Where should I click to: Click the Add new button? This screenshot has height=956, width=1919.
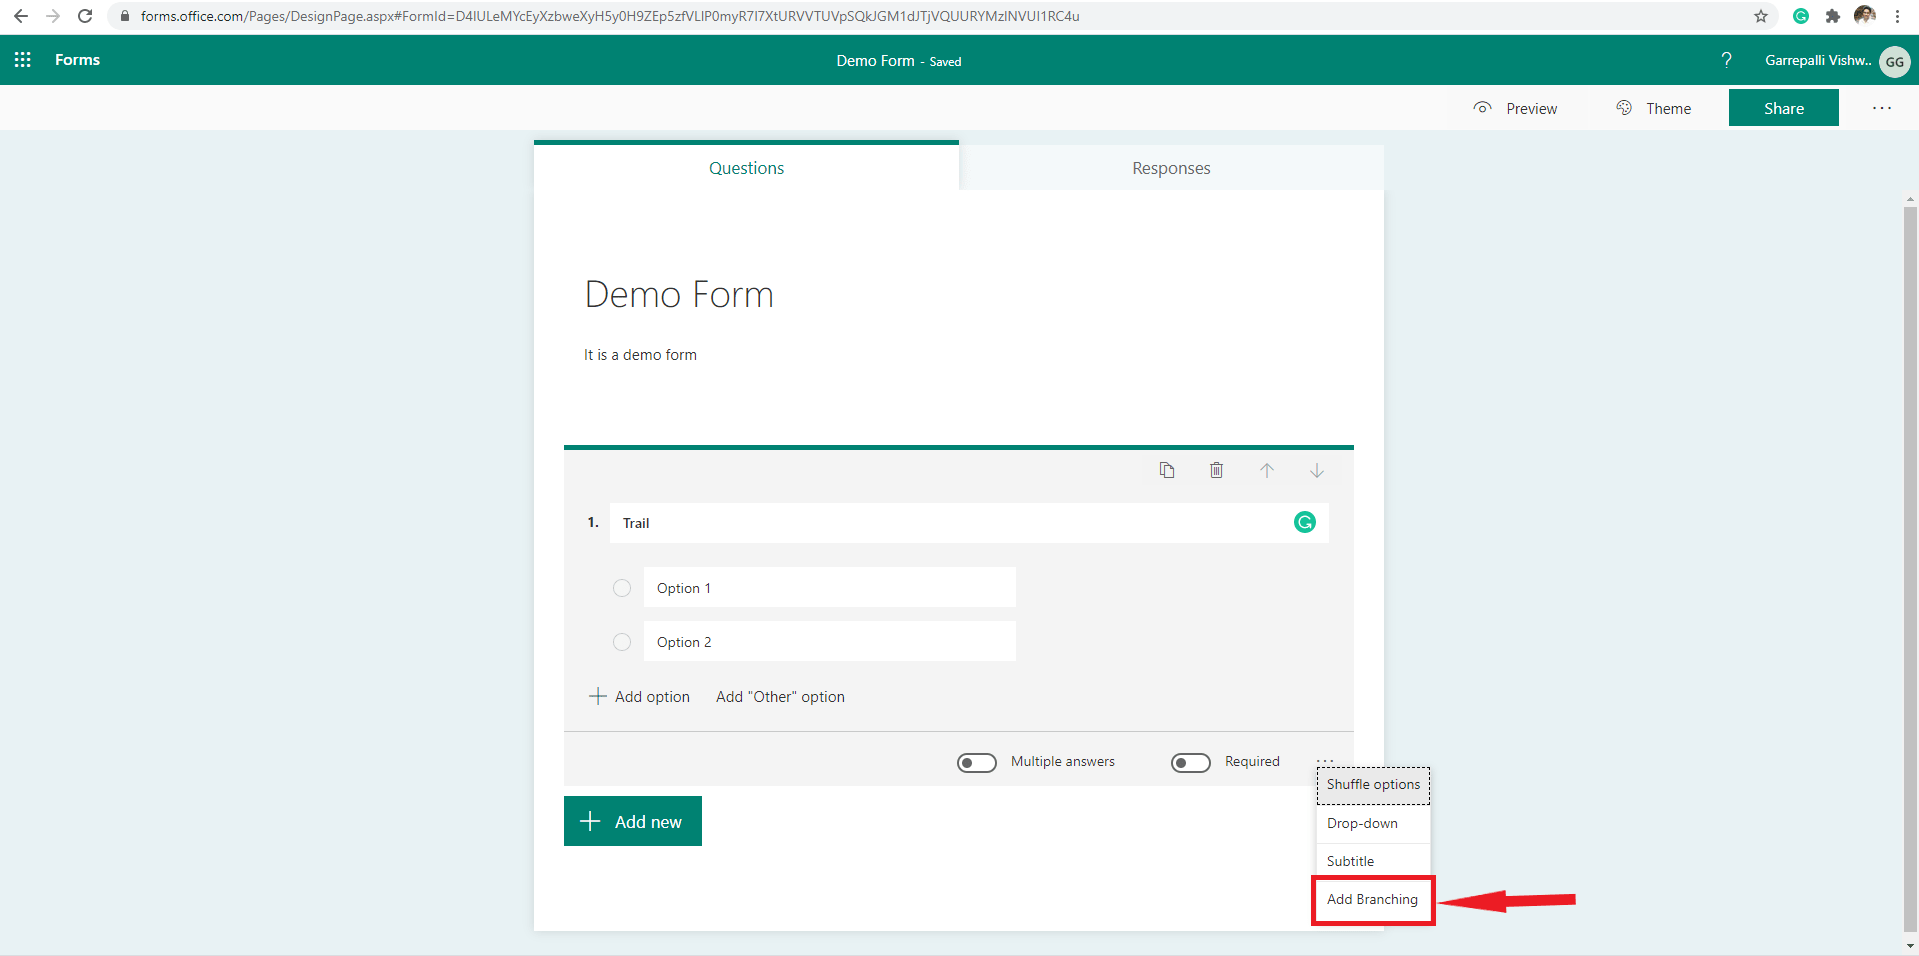point(632,821)
